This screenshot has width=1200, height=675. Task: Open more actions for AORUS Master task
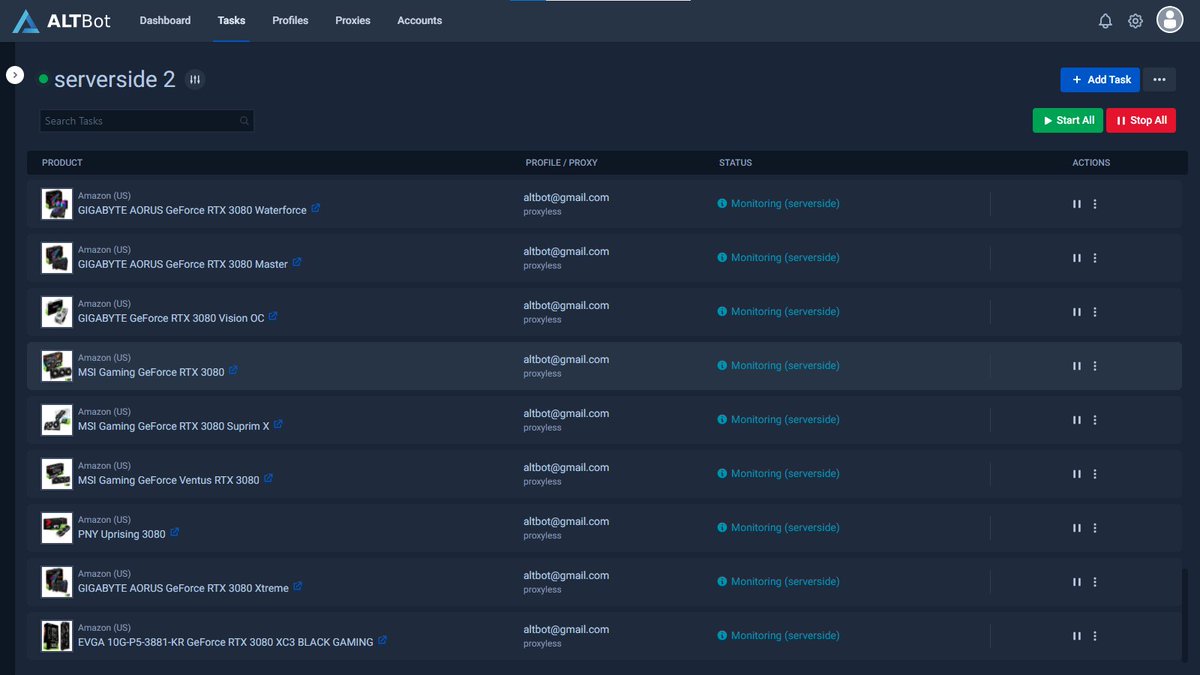(1095, 258)
